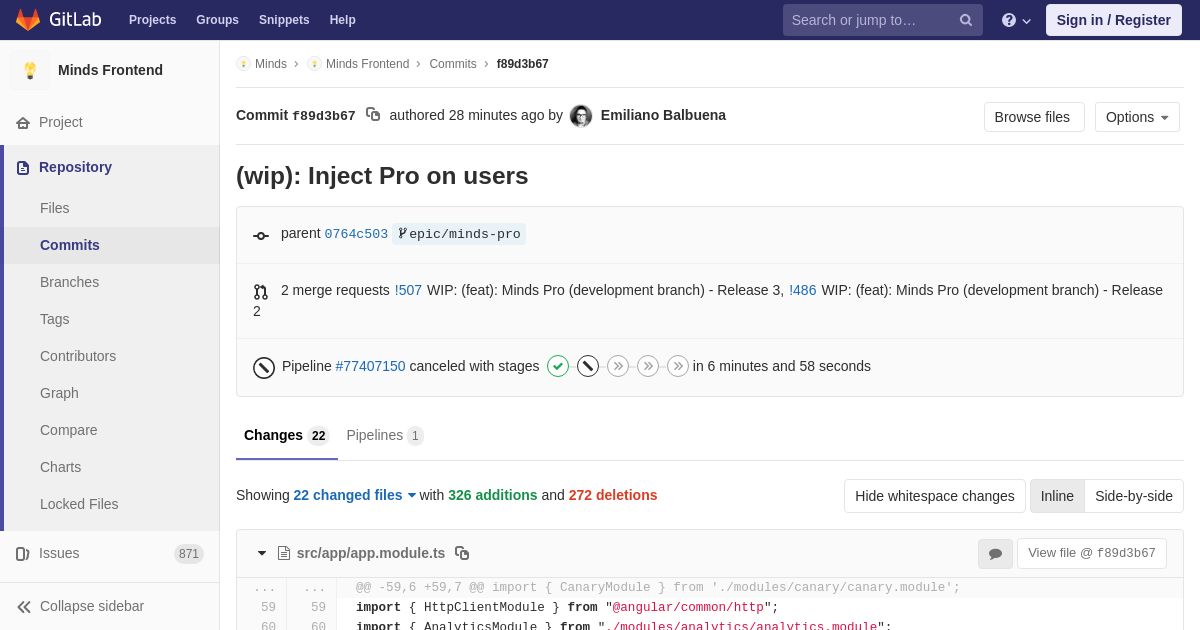Open pipeline #77407150 link
Image resolution: width=1200 pixels, height=630 pixels.
point(370,366)
